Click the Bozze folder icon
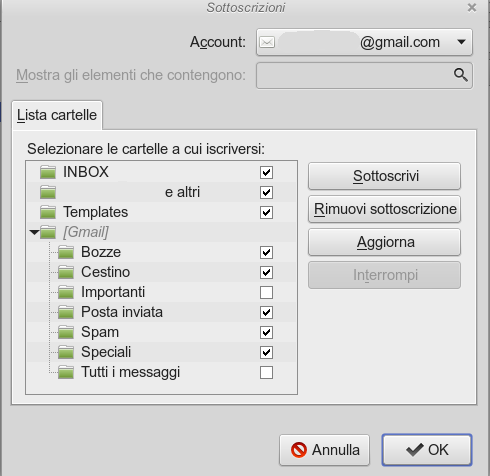The image size is (490, 476). tap(66, 252)
